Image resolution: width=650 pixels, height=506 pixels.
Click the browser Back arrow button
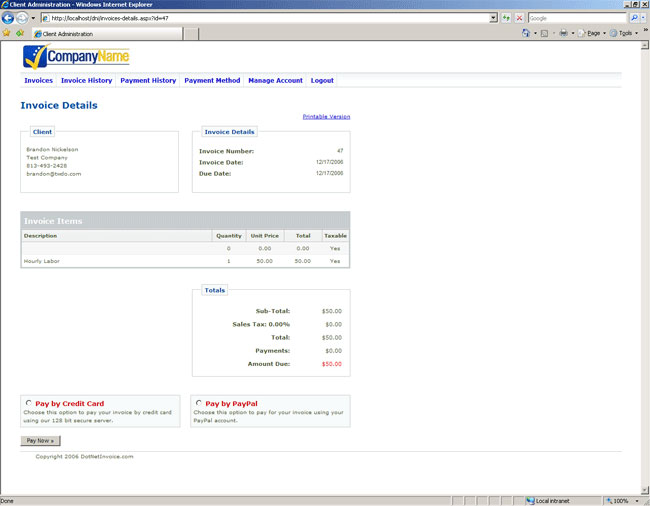8,18
